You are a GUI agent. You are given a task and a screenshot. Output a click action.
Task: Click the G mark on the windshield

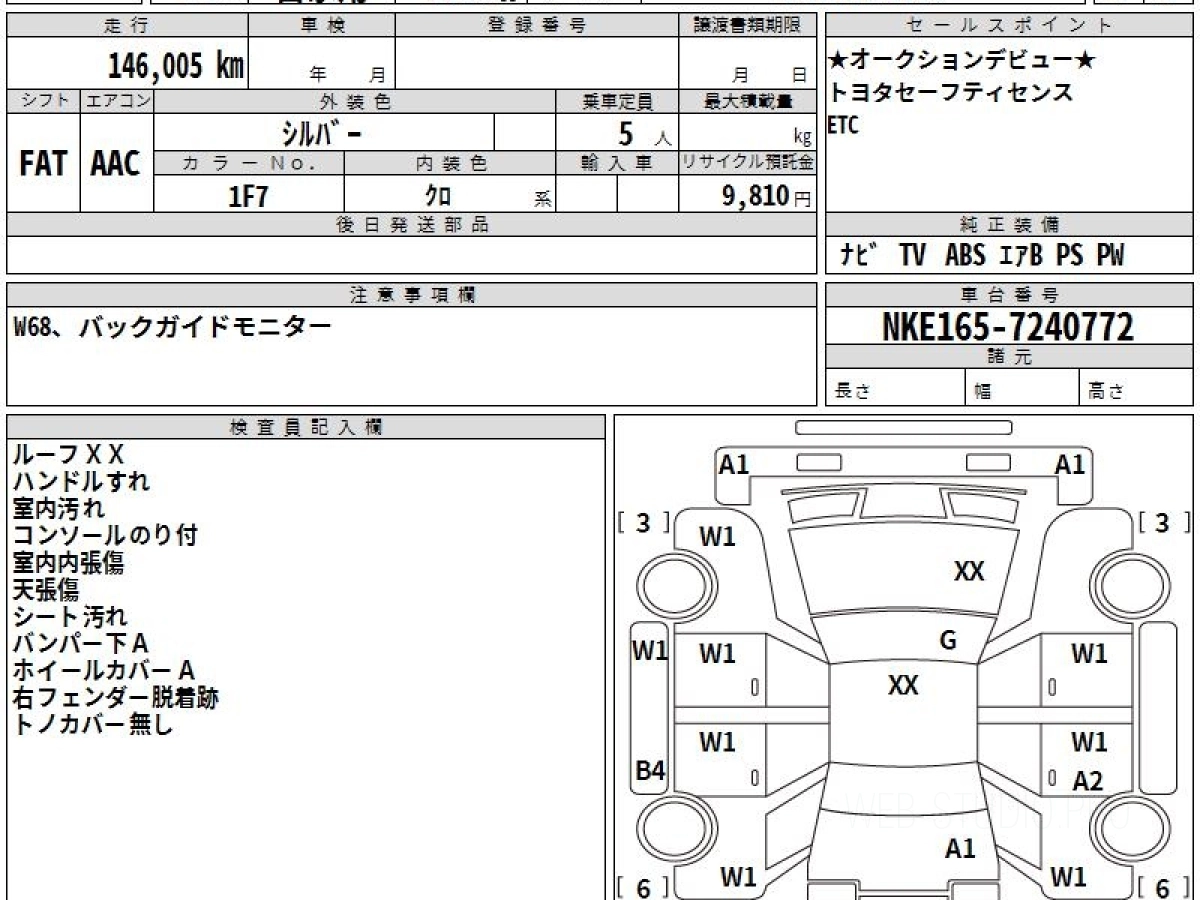(948, 641)
